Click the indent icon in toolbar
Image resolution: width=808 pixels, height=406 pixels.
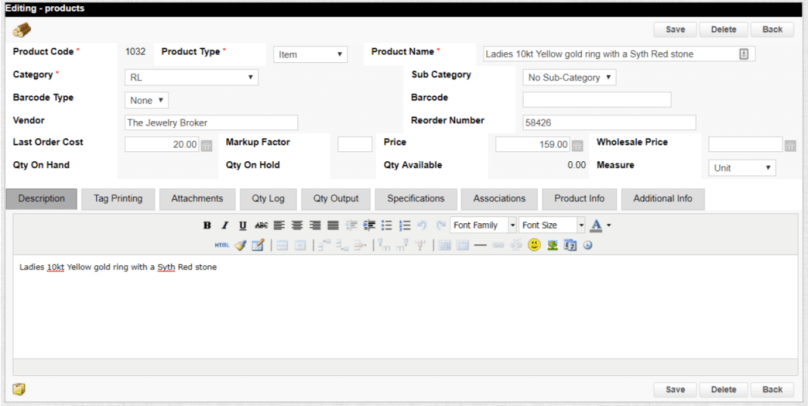(369, 225)
